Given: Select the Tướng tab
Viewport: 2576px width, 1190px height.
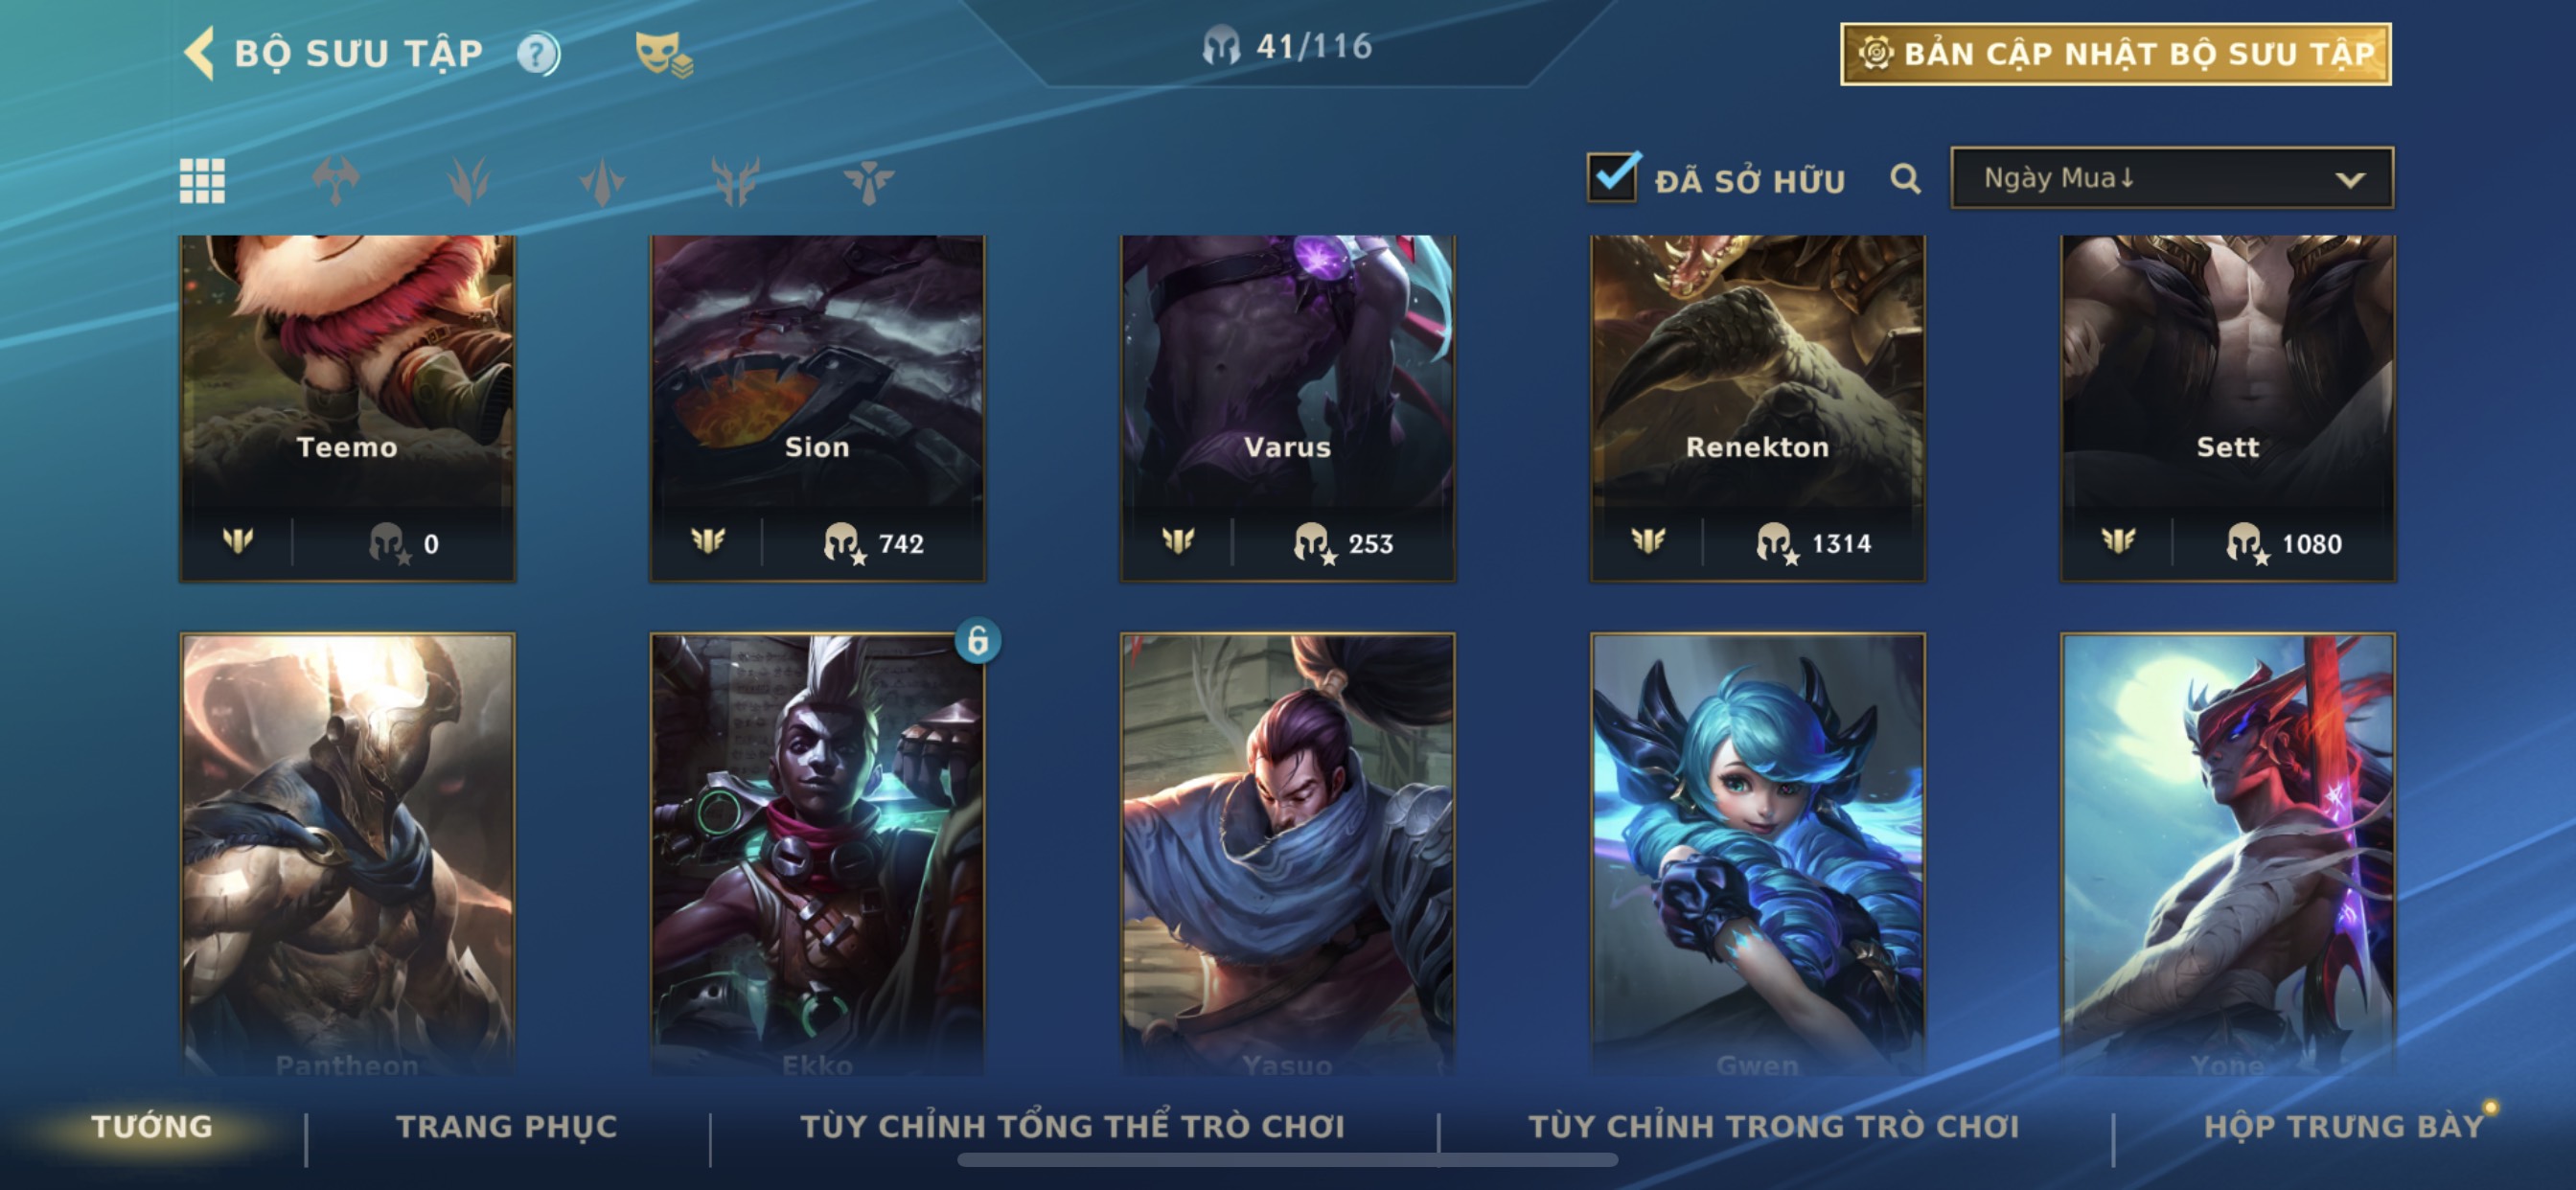Looking at the screenshot, I should click(x=152, y=1126).
